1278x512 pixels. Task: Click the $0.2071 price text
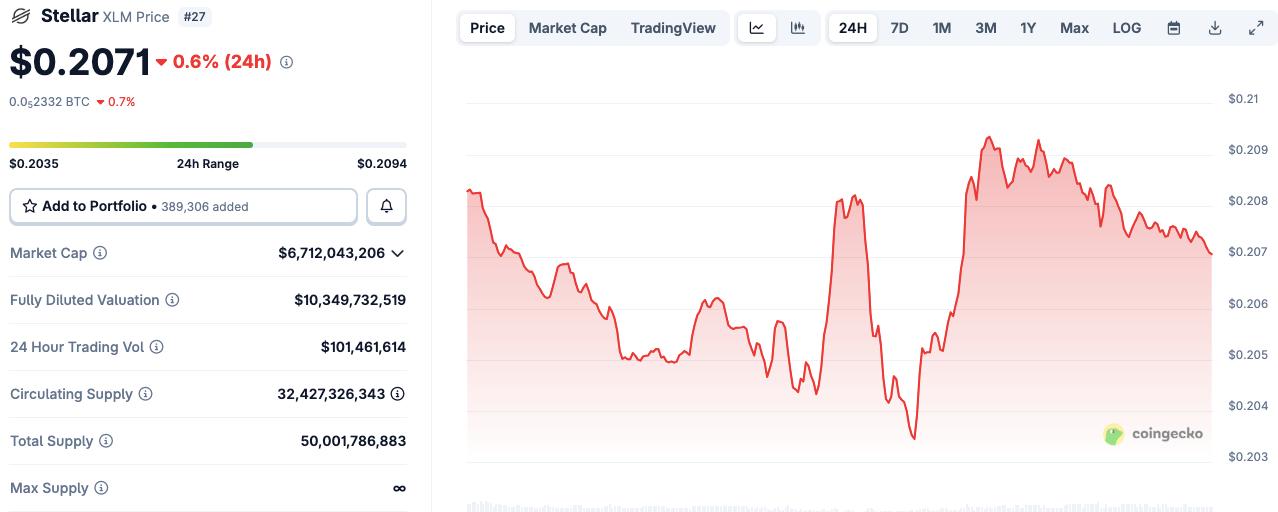point(80,62)
